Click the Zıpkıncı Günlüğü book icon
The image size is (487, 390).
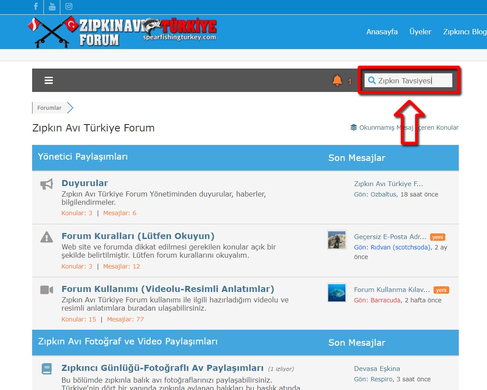(x=47, y=369)
